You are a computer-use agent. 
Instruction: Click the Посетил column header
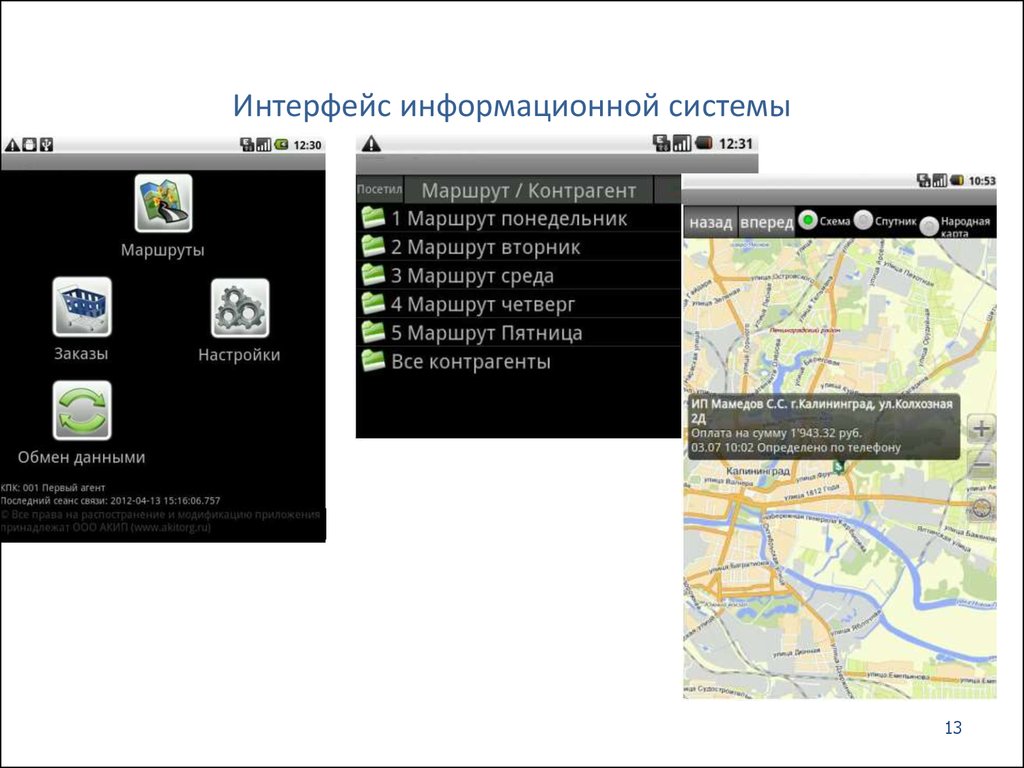(x=379, y=189)
